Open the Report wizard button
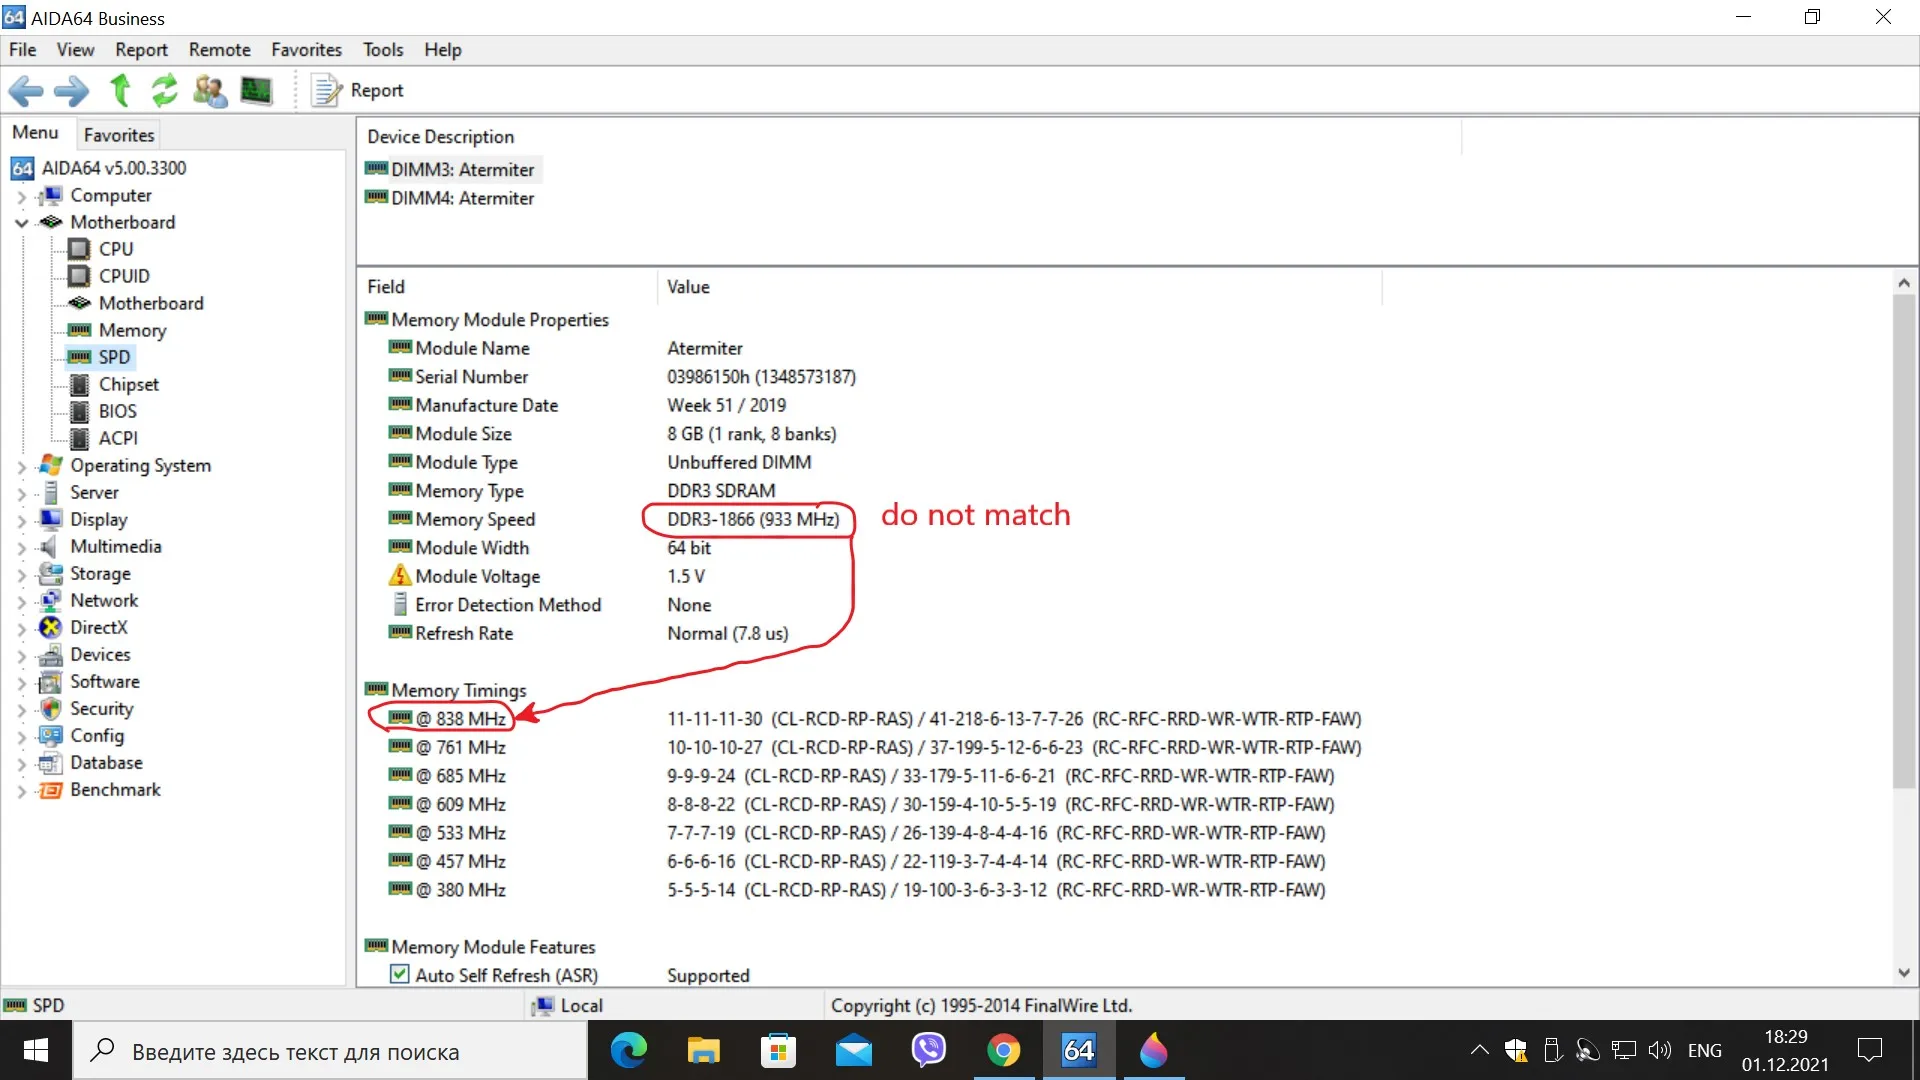1920x1080 pixels. coord(359,91)
